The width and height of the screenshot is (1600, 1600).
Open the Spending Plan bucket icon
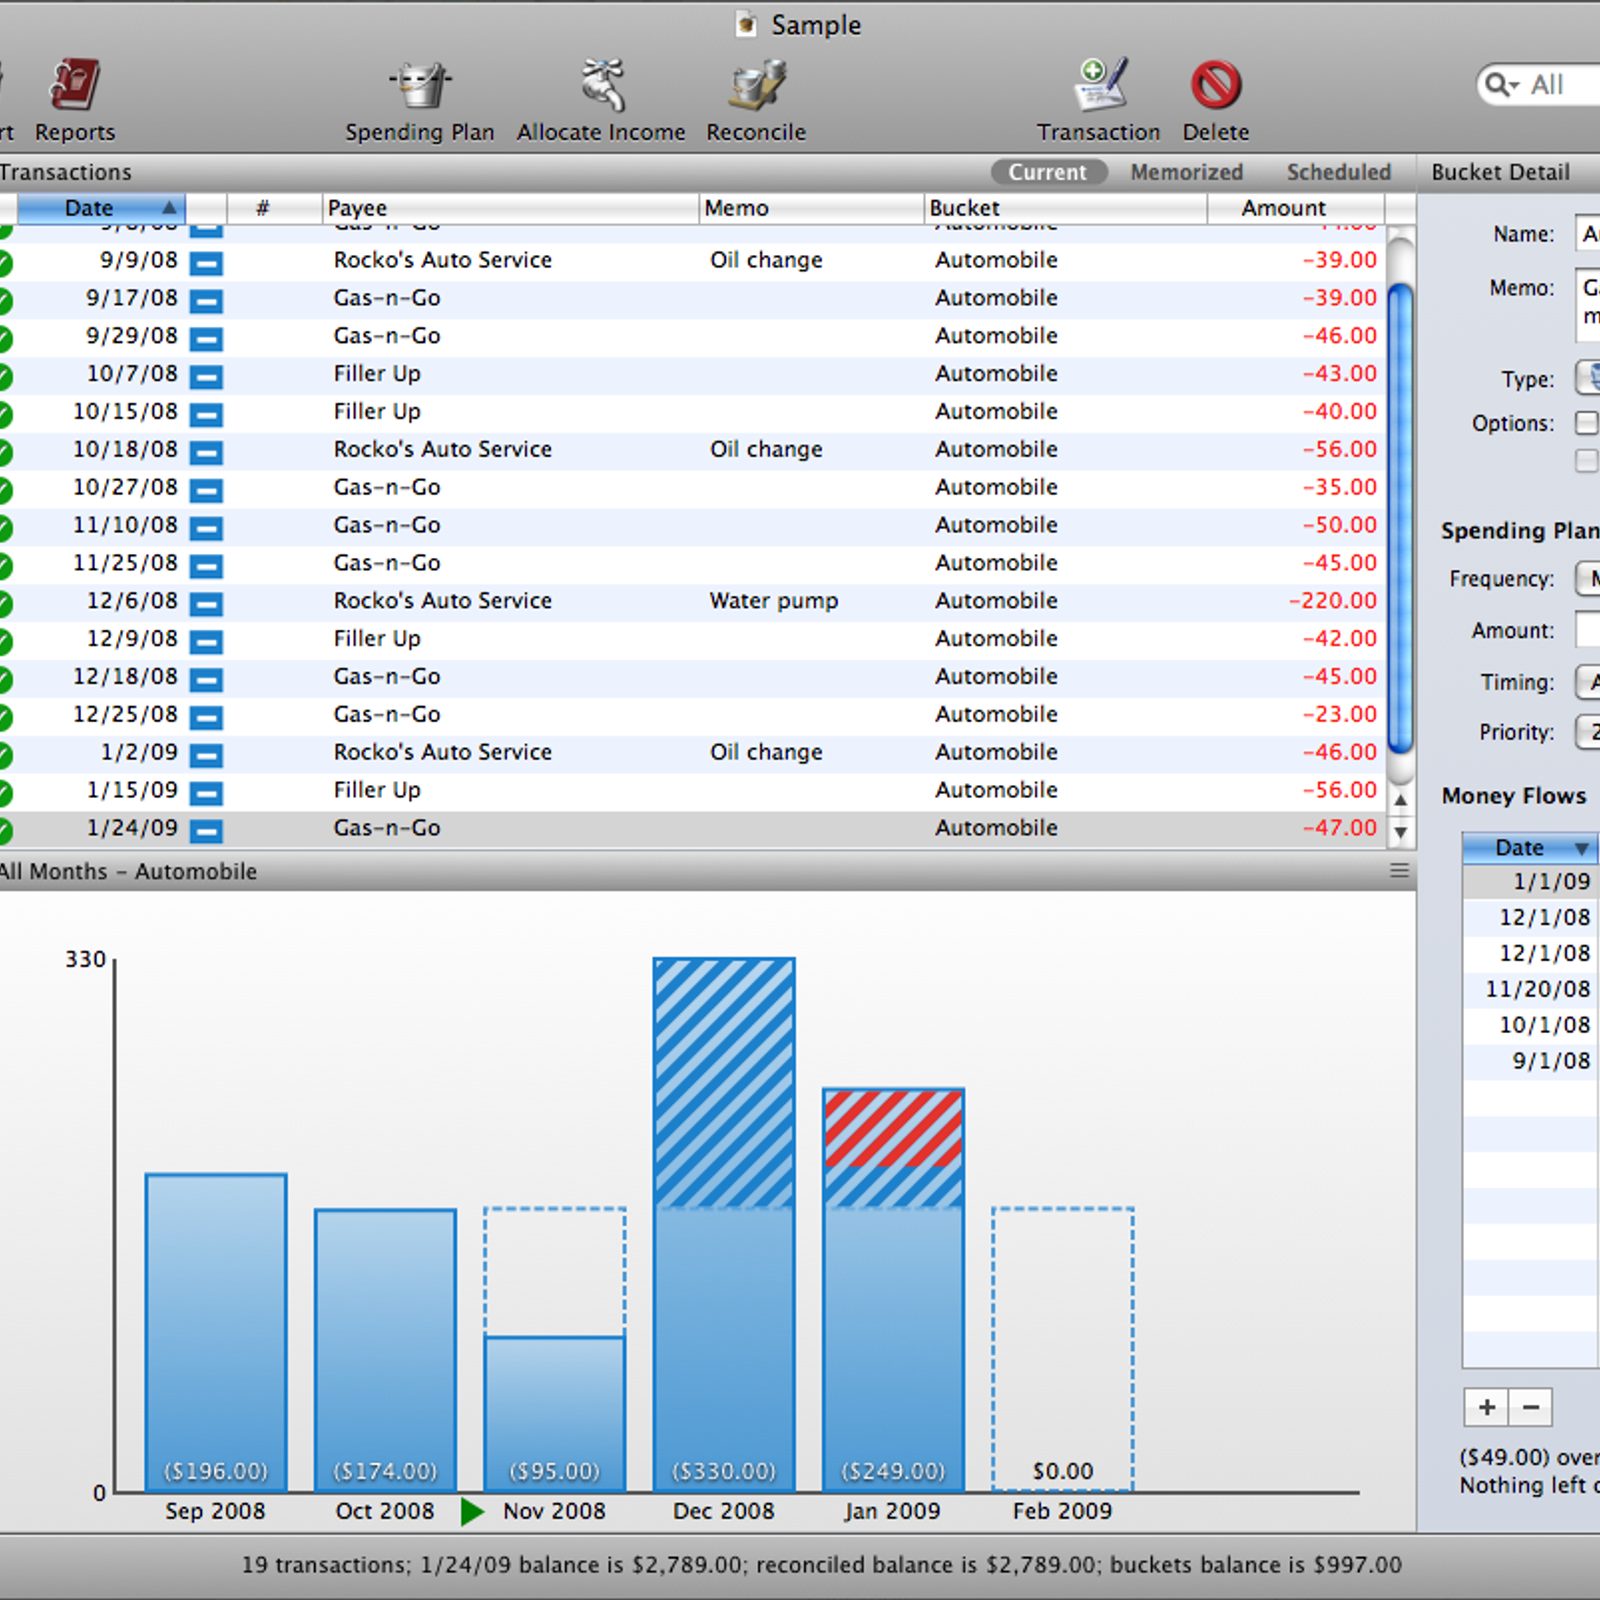coord(420,86)
